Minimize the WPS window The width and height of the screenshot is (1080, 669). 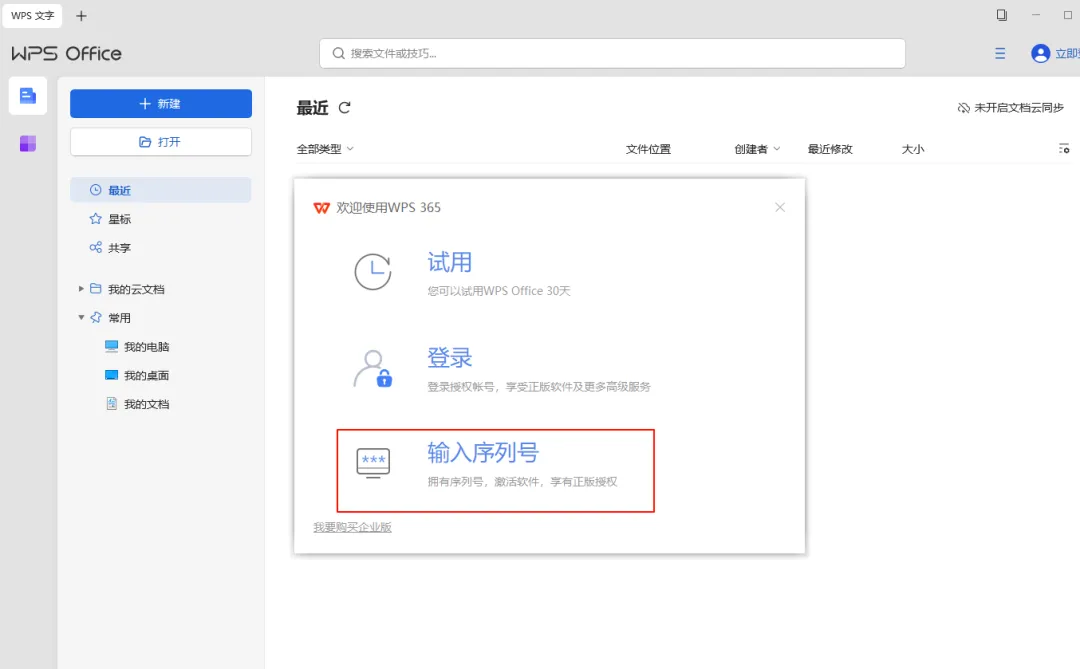click(x=1036, y=15)
